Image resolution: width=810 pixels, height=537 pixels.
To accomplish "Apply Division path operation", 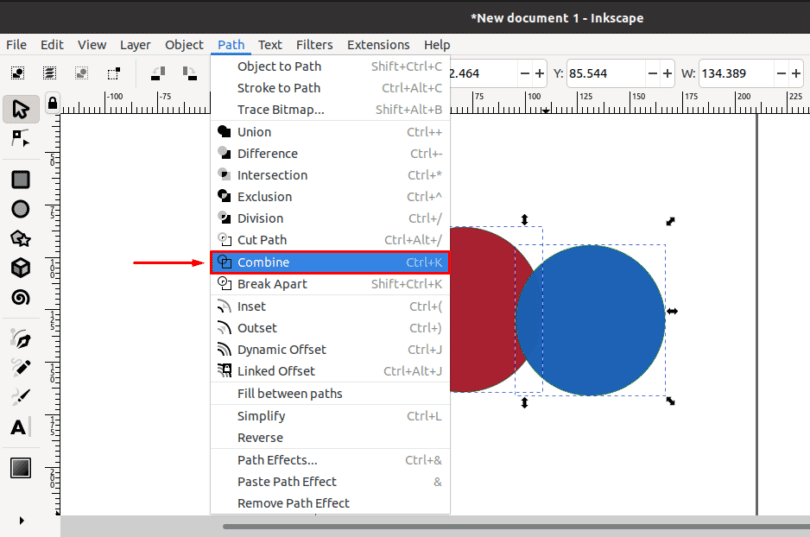I will click(330, 219).
